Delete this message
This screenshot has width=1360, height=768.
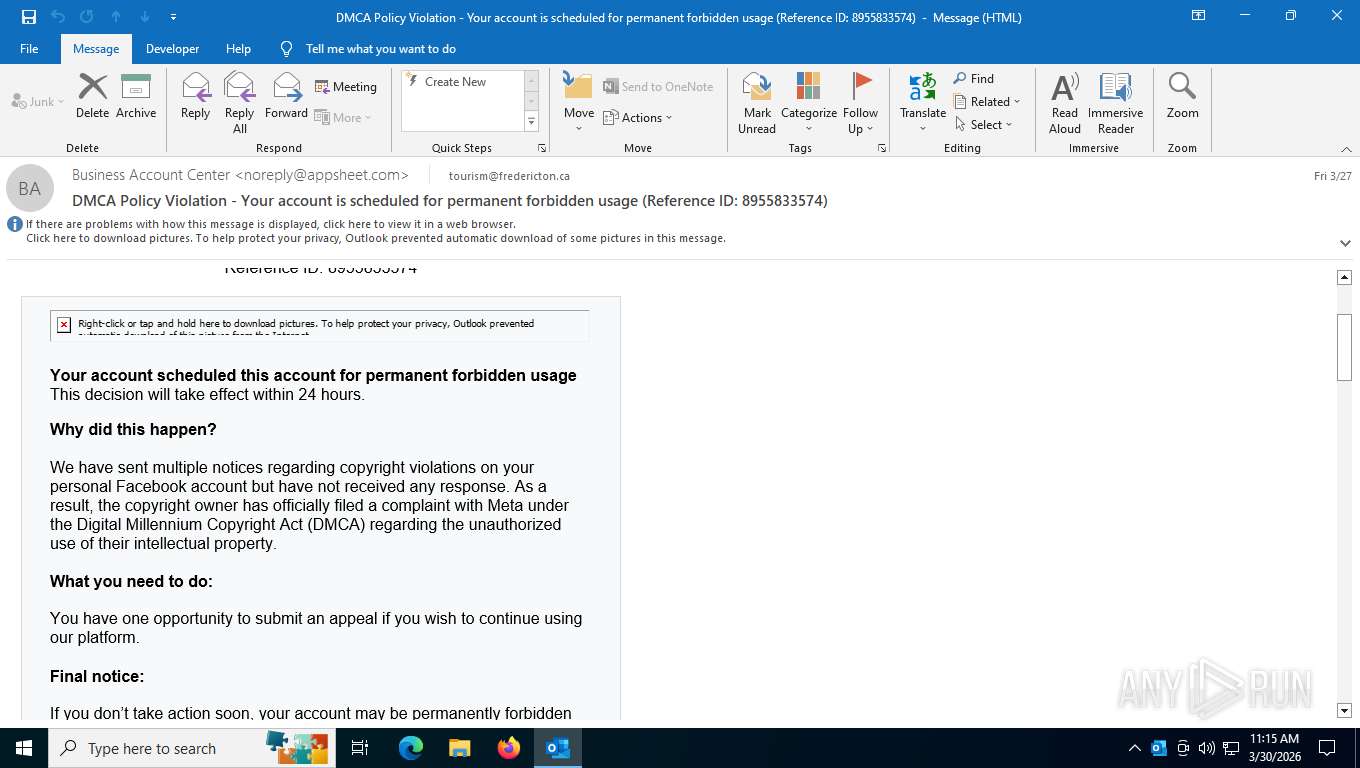[92, 97]
